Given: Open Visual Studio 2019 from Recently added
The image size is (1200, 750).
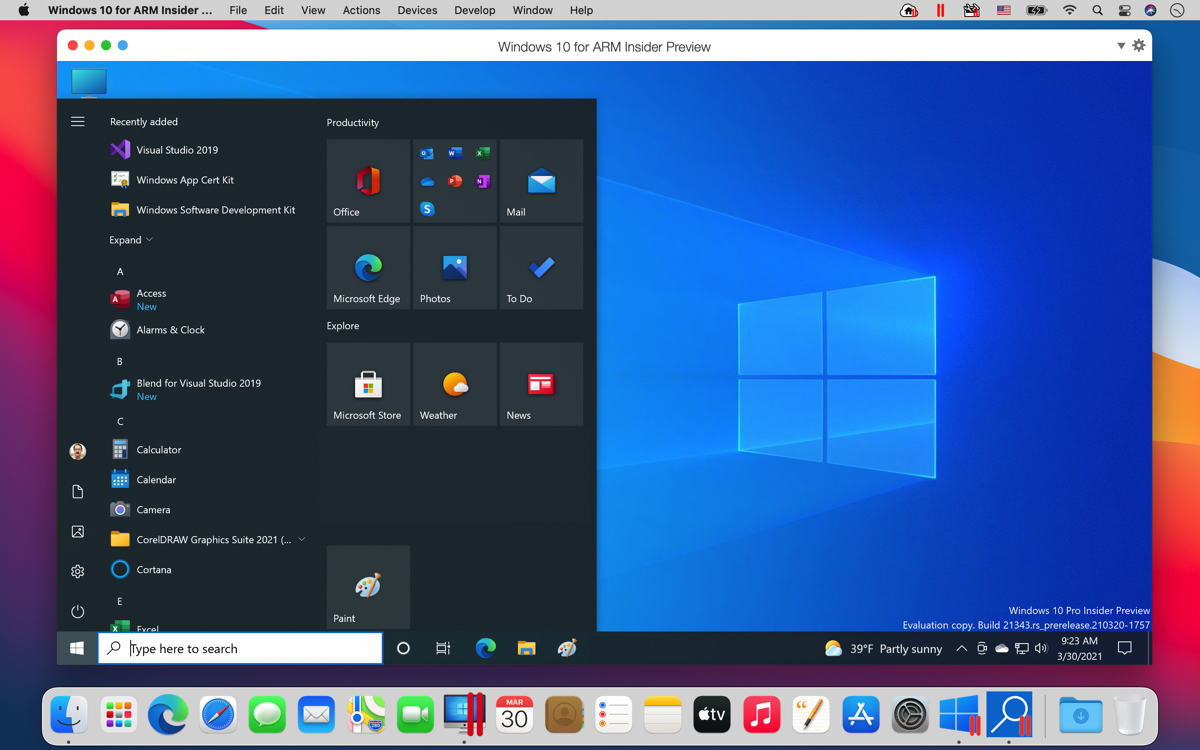Looking at the screenshot, I should tap(177, 150).
